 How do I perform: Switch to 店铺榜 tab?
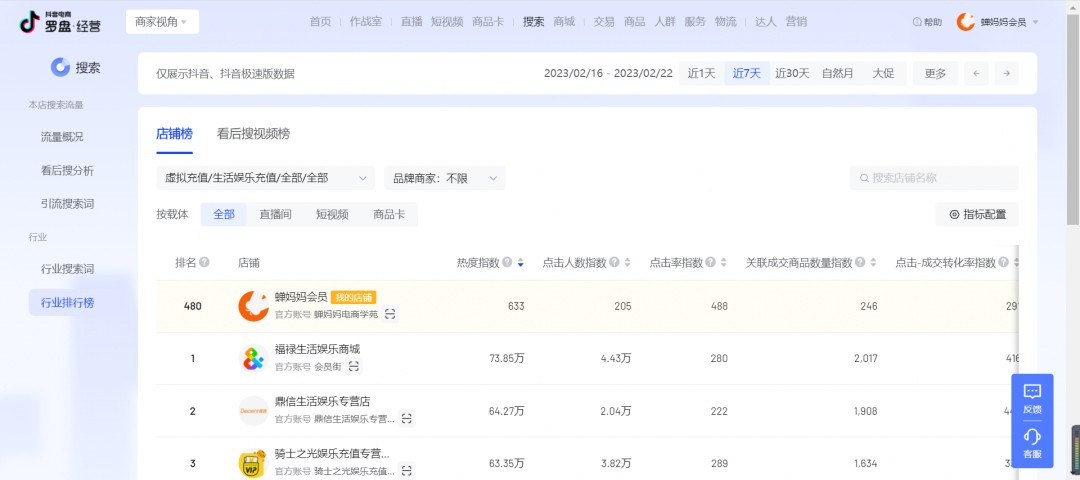point(174,134)
